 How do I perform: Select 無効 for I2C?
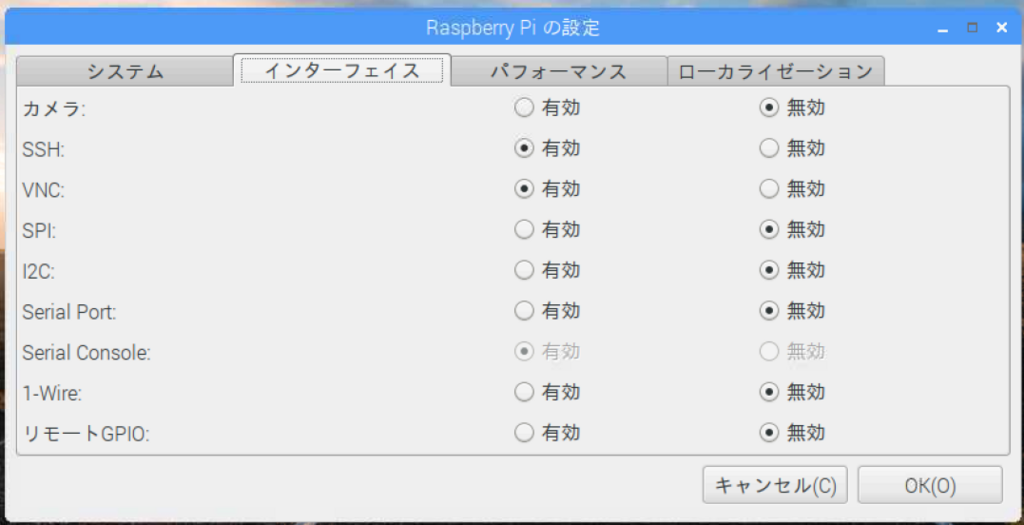(x=769, y=270)
